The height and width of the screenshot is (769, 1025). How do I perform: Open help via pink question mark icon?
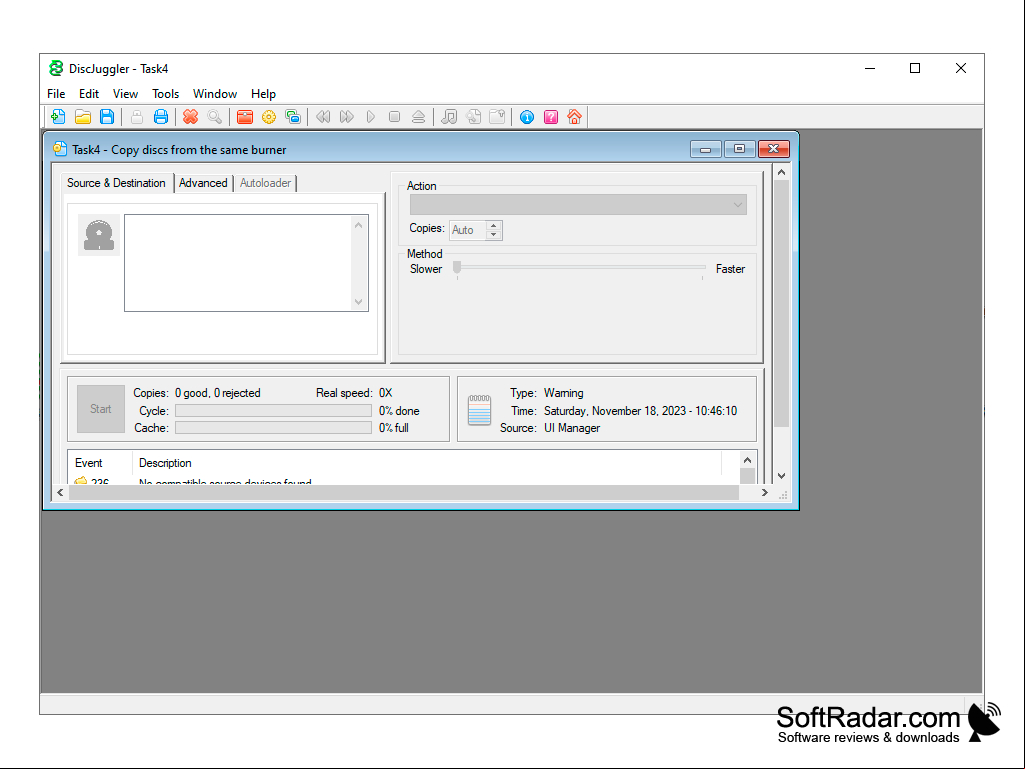pos(551,117)
